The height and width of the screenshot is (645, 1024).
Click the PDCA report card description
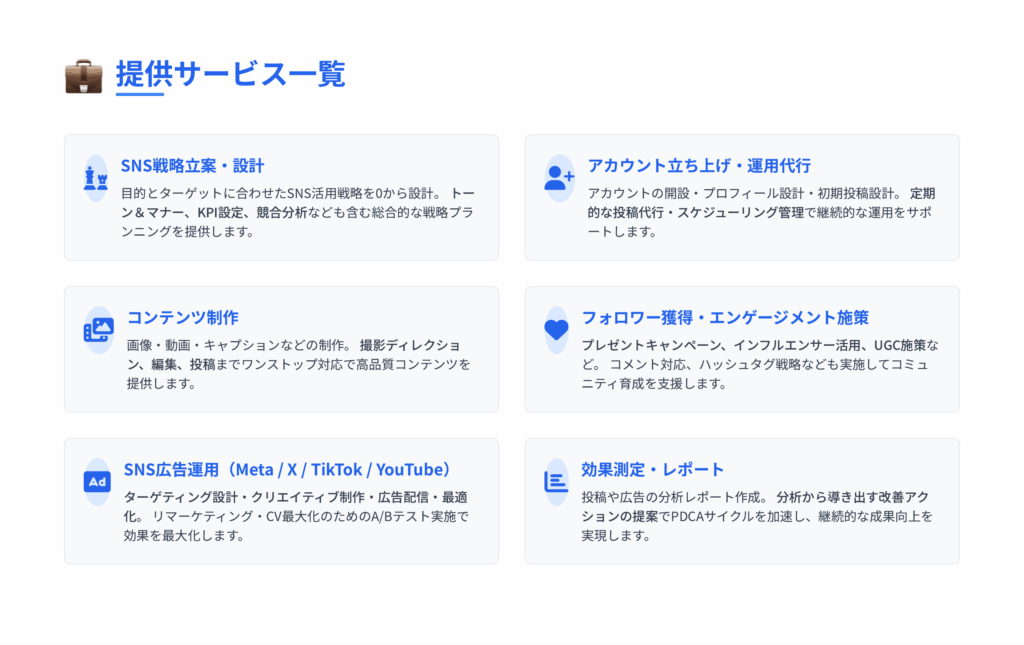pos(758,516)
